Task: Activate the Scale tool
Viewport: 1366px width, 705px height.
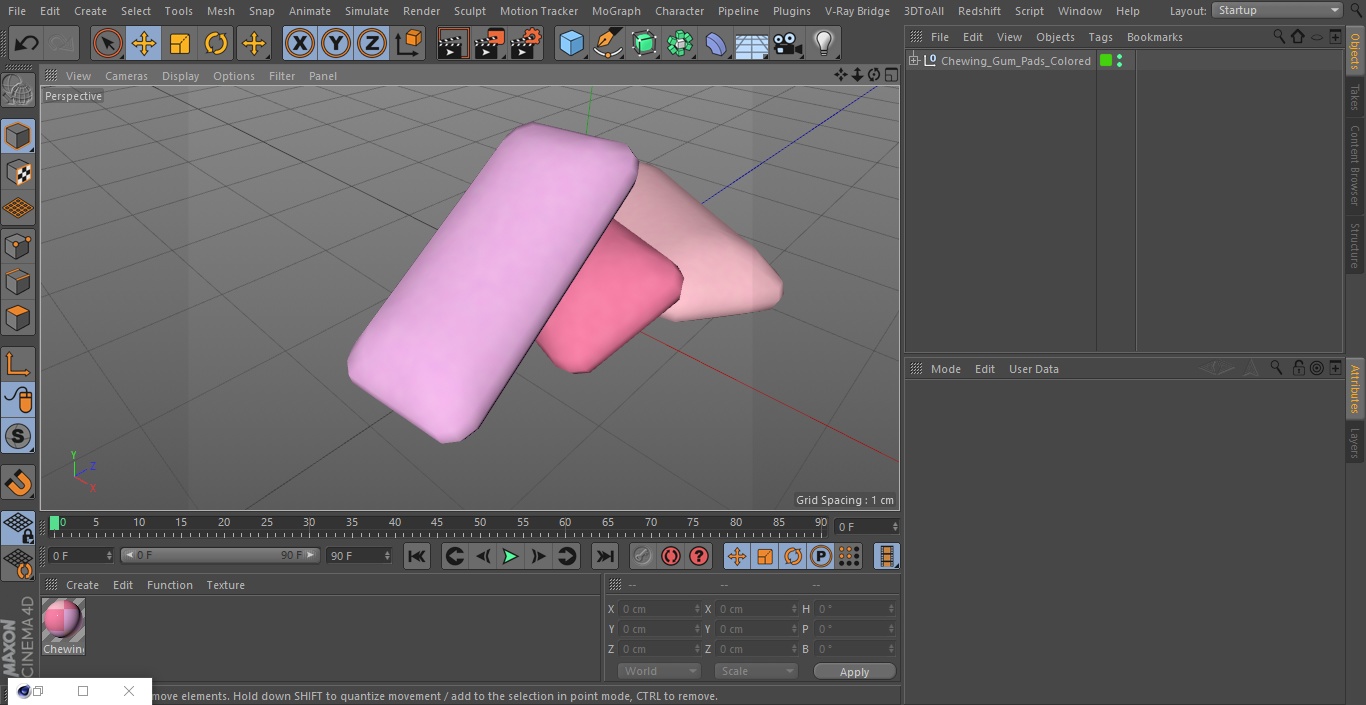Action: [x=180, y=43]
